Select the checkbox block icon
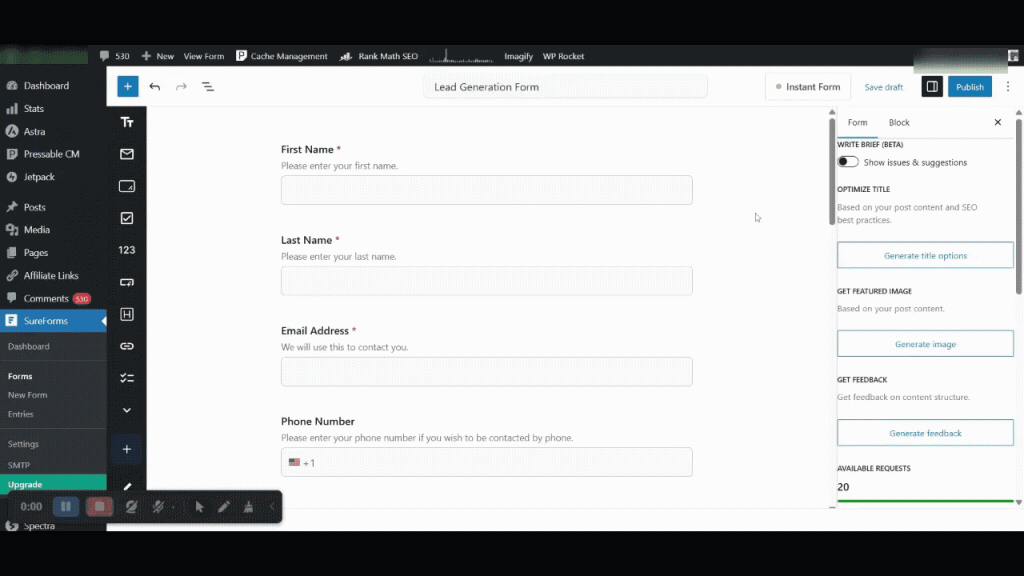 point(127,218)
